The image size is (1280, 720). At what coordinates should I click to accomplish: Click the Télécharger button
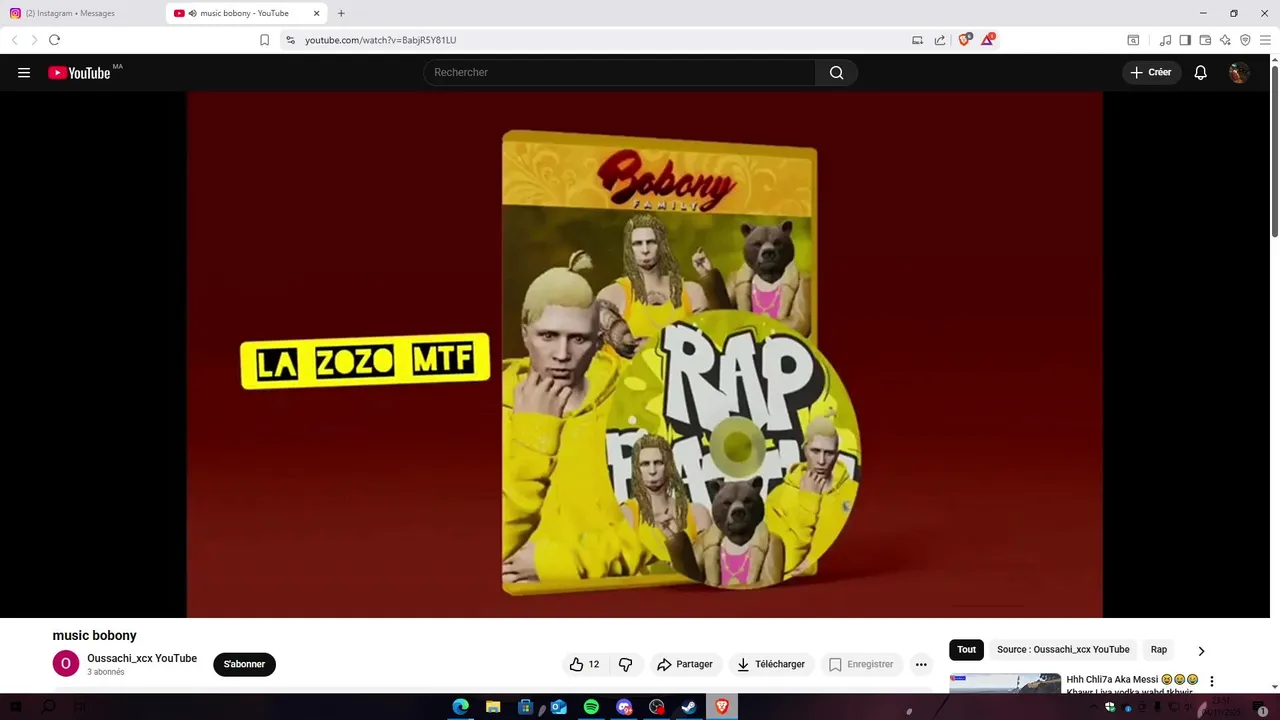pos(771,664)
